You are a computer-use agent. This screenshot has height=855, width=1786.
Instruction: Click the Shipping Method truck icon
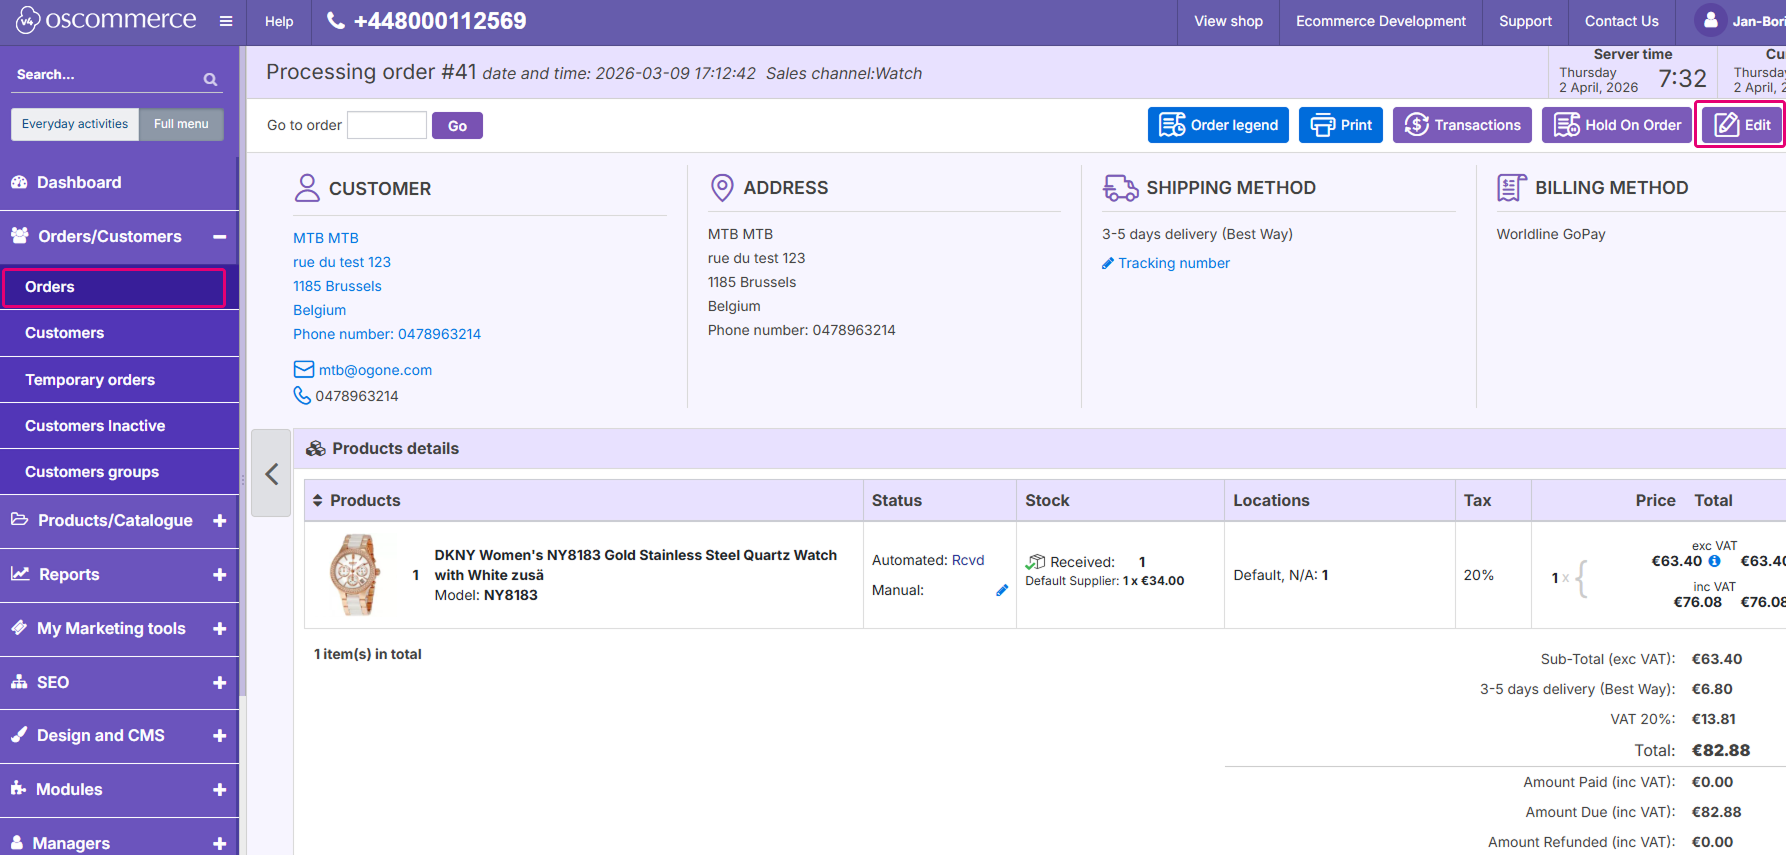click(x=1120, y=188)
